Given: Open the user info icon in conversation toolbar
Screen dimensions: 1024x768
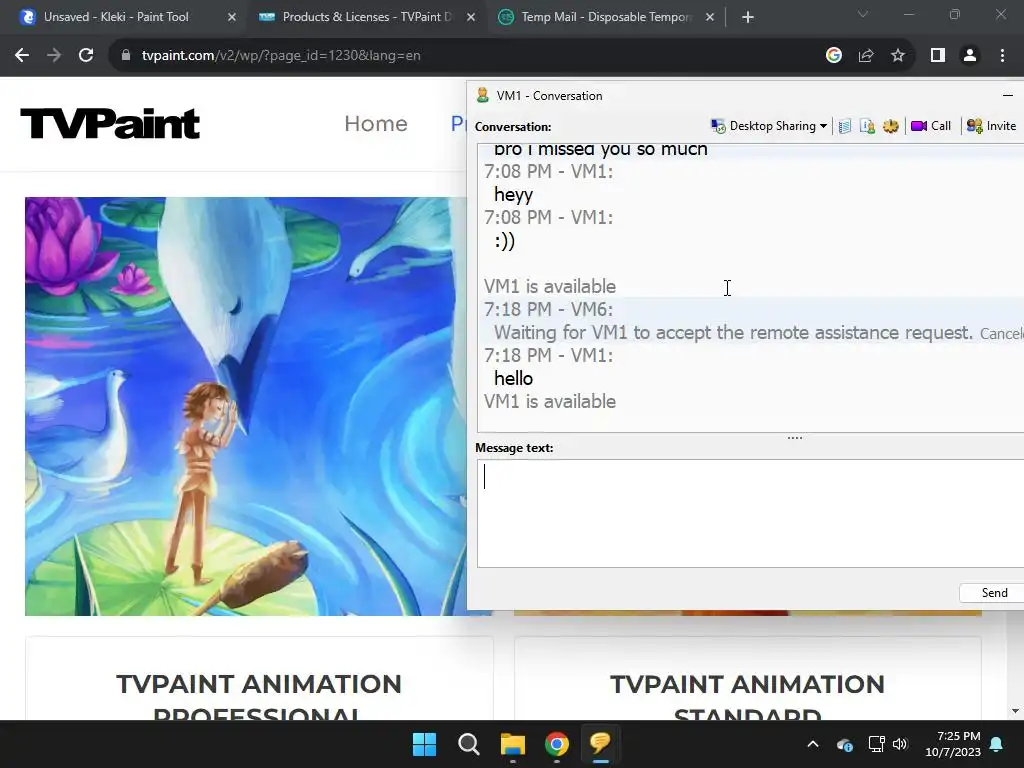Looking at the screenshot, I should tap(867, 126).
